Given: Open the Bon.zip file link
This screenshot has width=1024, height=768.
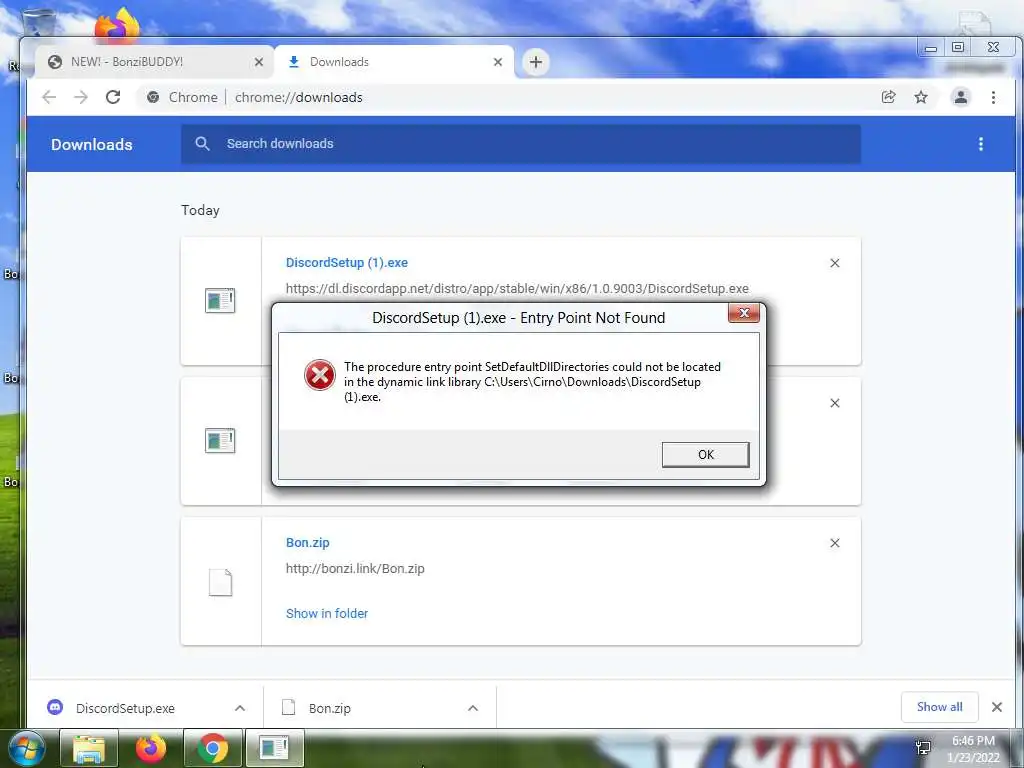Looking at the screenshot, I should point(308,543).
